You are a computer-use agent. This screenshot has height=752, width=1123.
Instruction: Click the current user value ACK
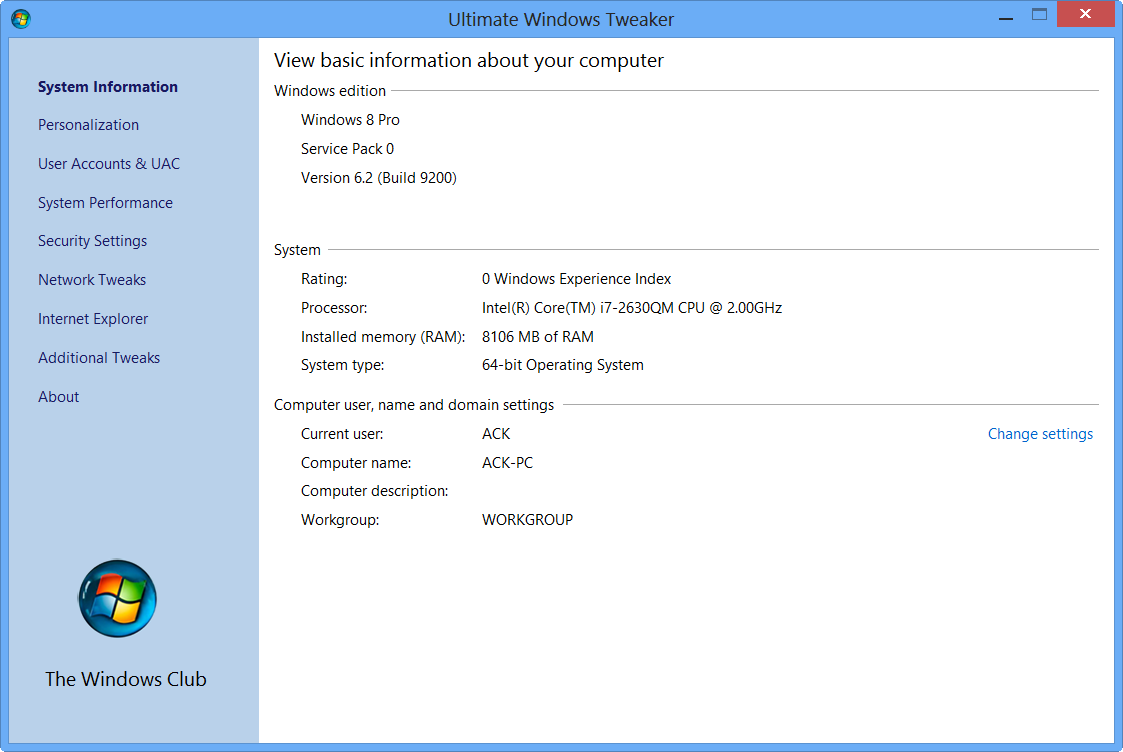[x=496, y=434]
